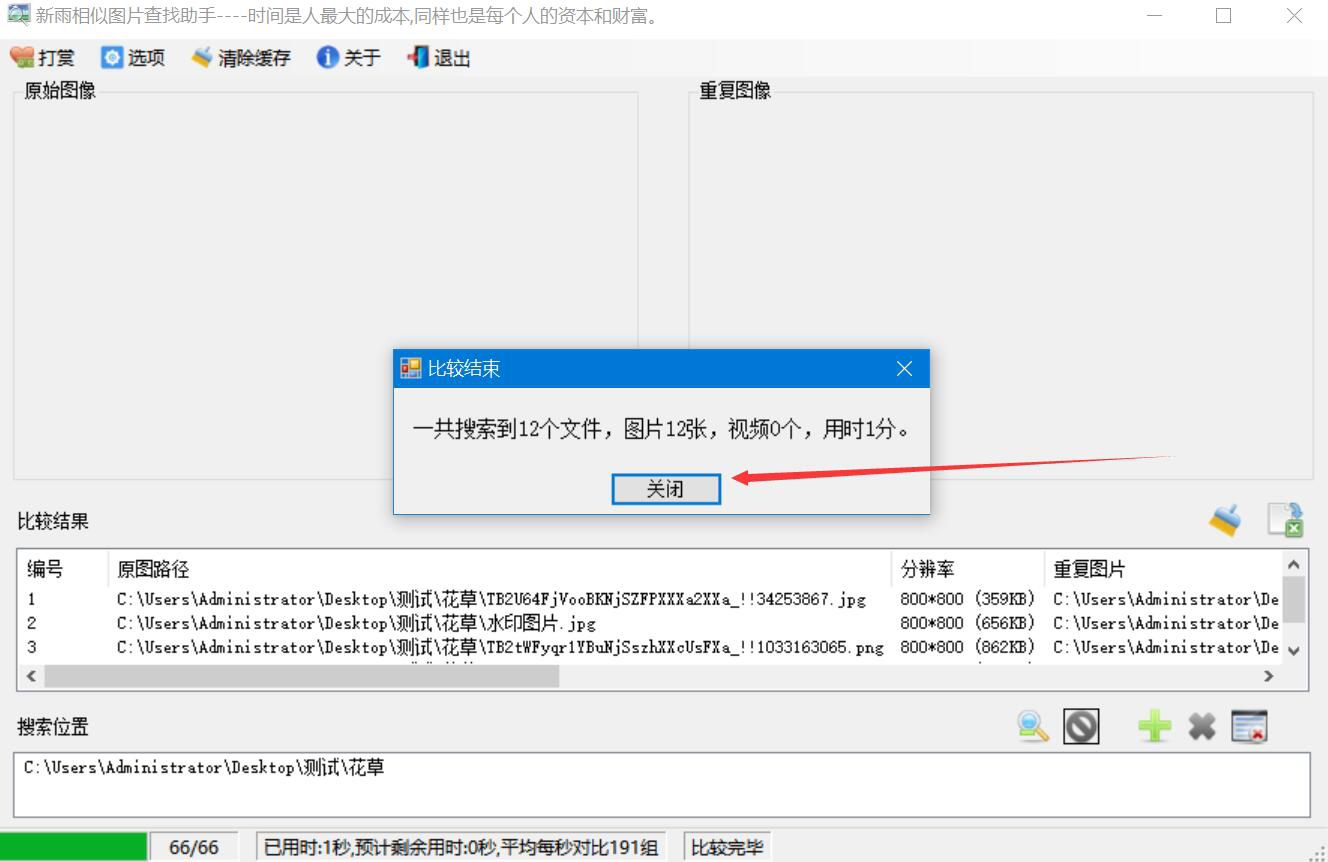Select the C:\Users\Administrator\Desktop\测试\花草 search path

point(204,768)
